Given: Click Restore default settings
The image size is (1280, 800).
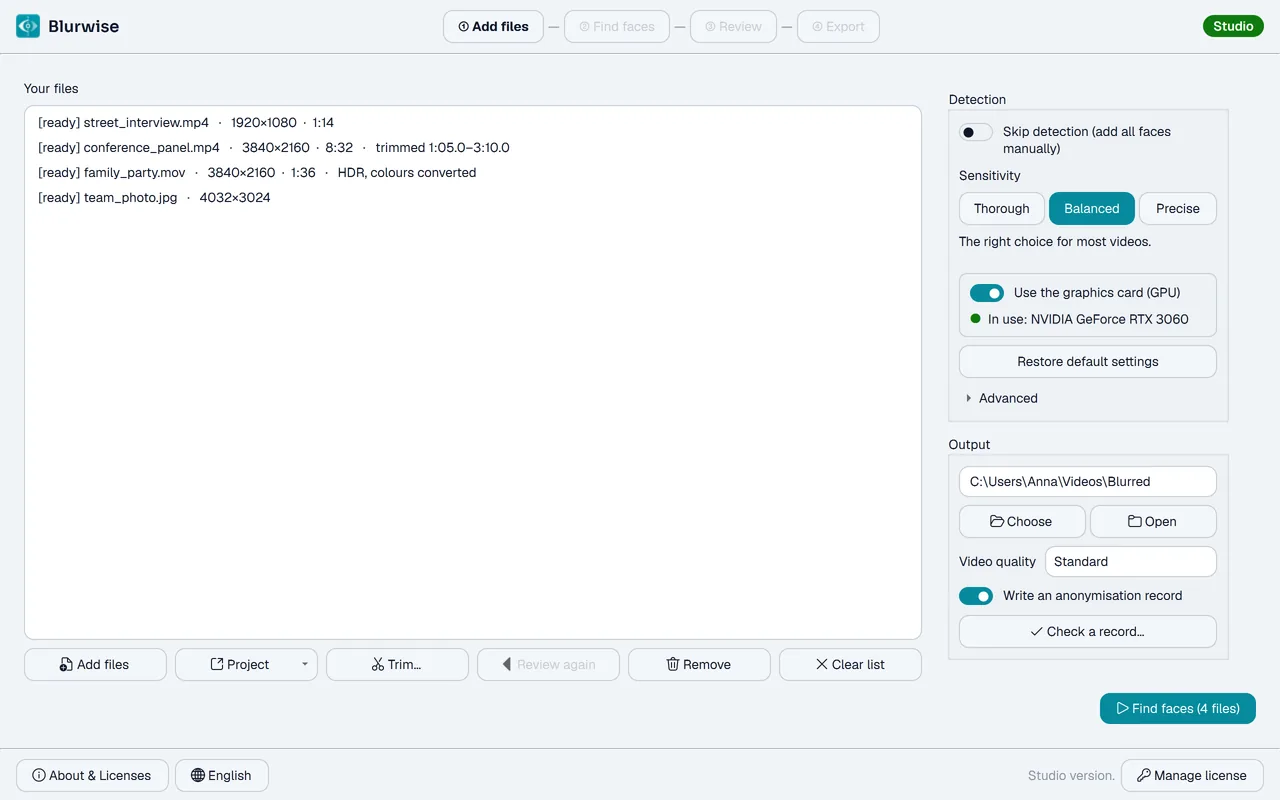Looking at the screenshot, I should point(1088,362).
